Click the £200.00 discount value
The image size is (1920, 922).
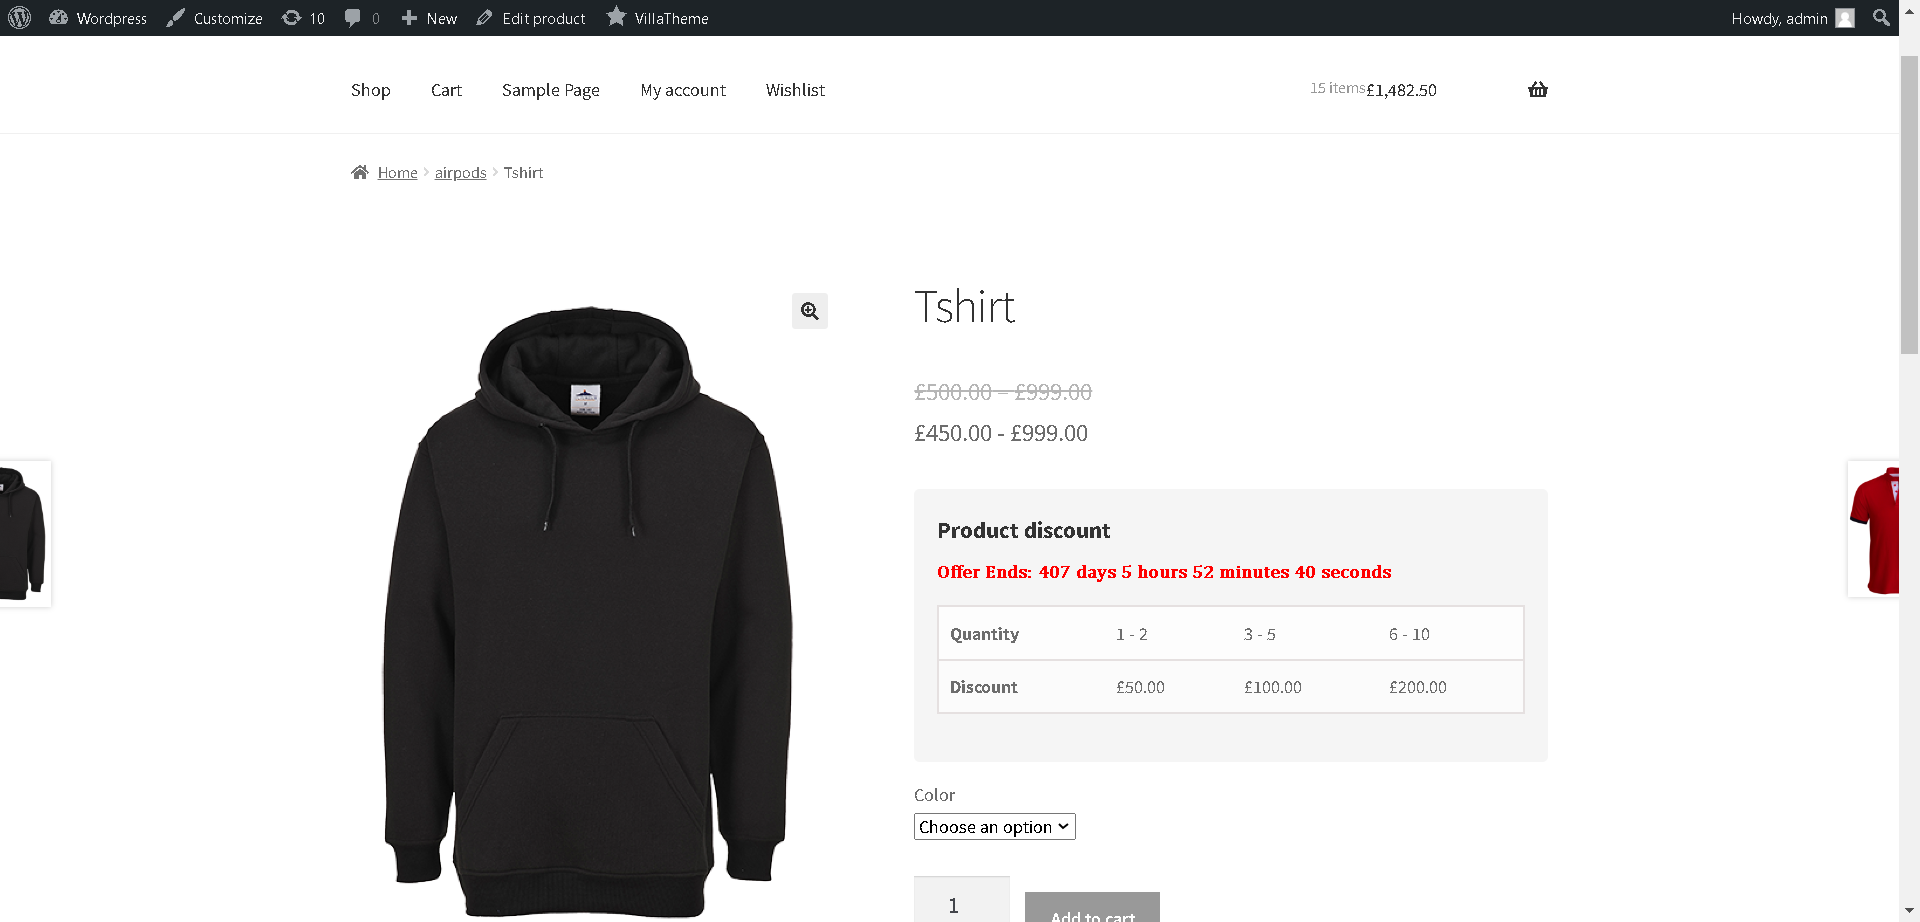point(1418,687)
